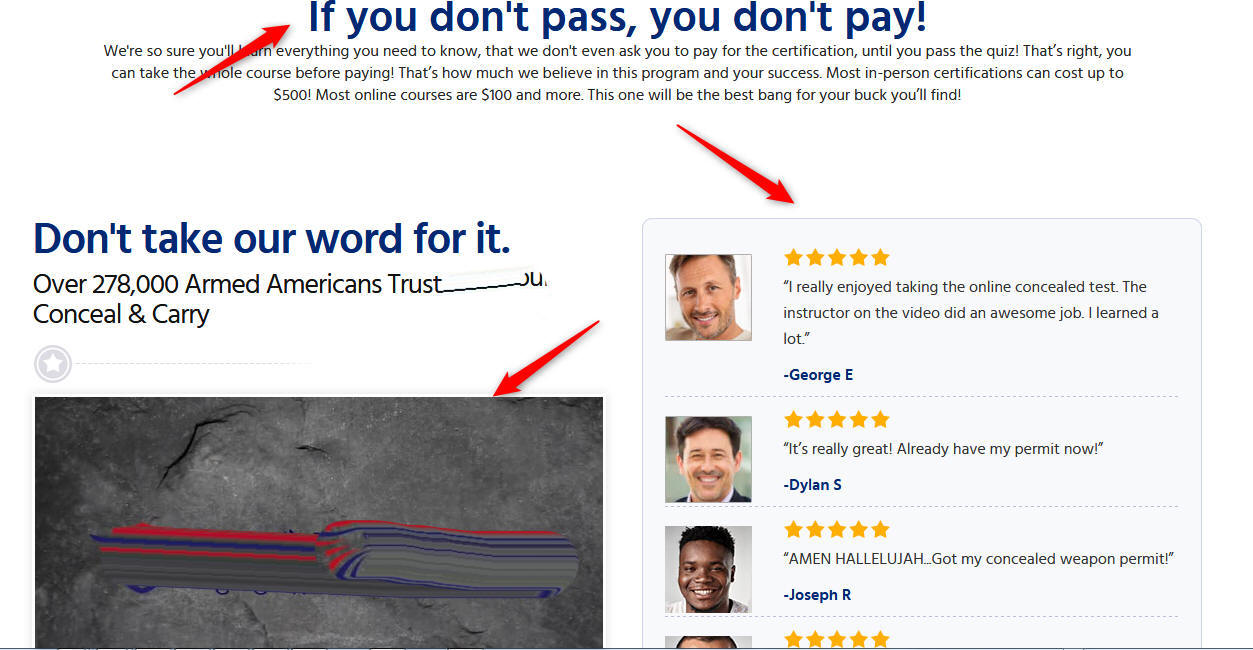Click the -Dylan S reviewer name

click(812, 485)
